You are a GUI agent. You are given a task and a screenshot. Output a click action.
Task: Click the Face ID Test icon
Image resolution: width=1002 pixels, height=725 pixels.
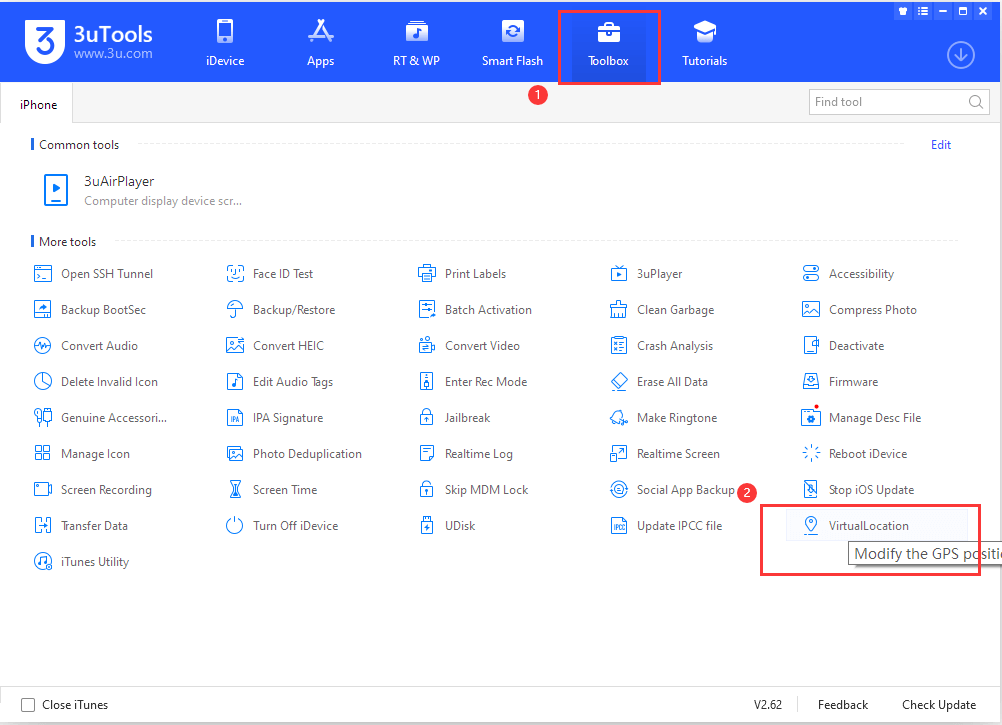click(235, 274)
